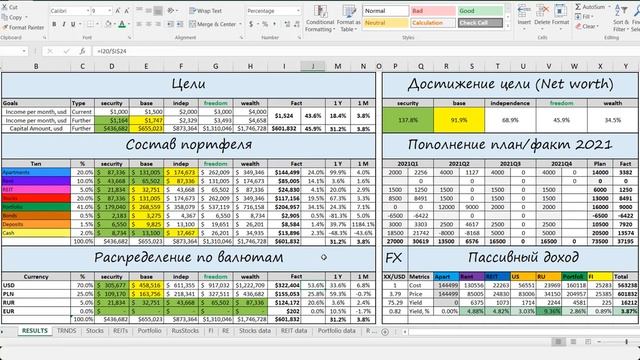
Task: Open Merge & Center dropdown arrow
Action: [240, 24]
